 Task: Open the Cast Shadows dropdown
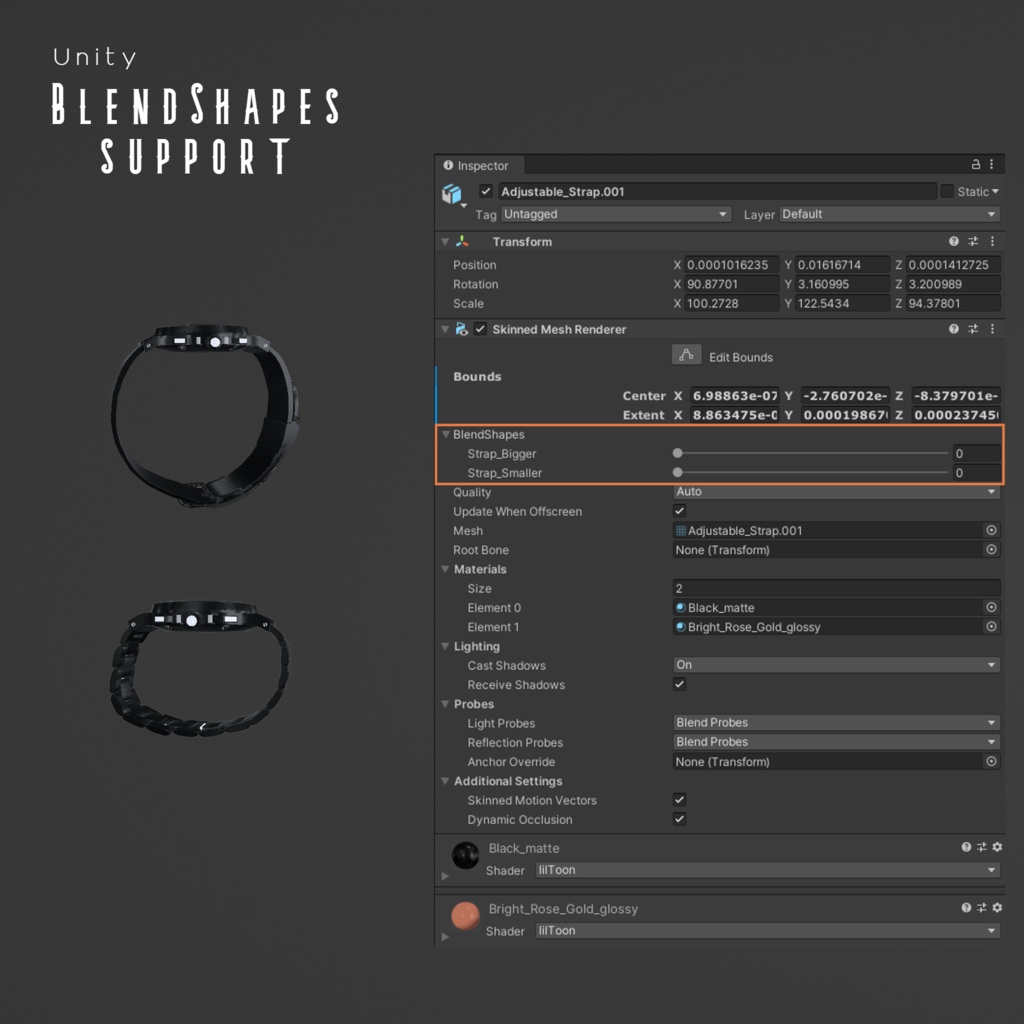[836, 665]
